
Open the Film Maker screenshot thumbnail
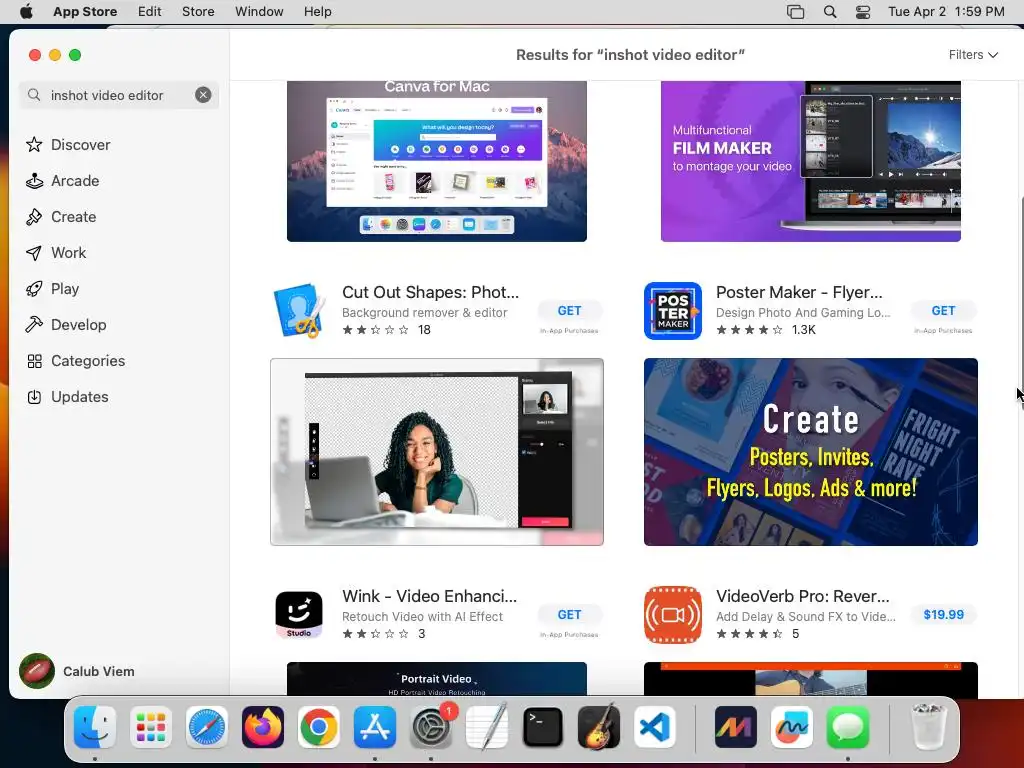[x=810, y=161]
